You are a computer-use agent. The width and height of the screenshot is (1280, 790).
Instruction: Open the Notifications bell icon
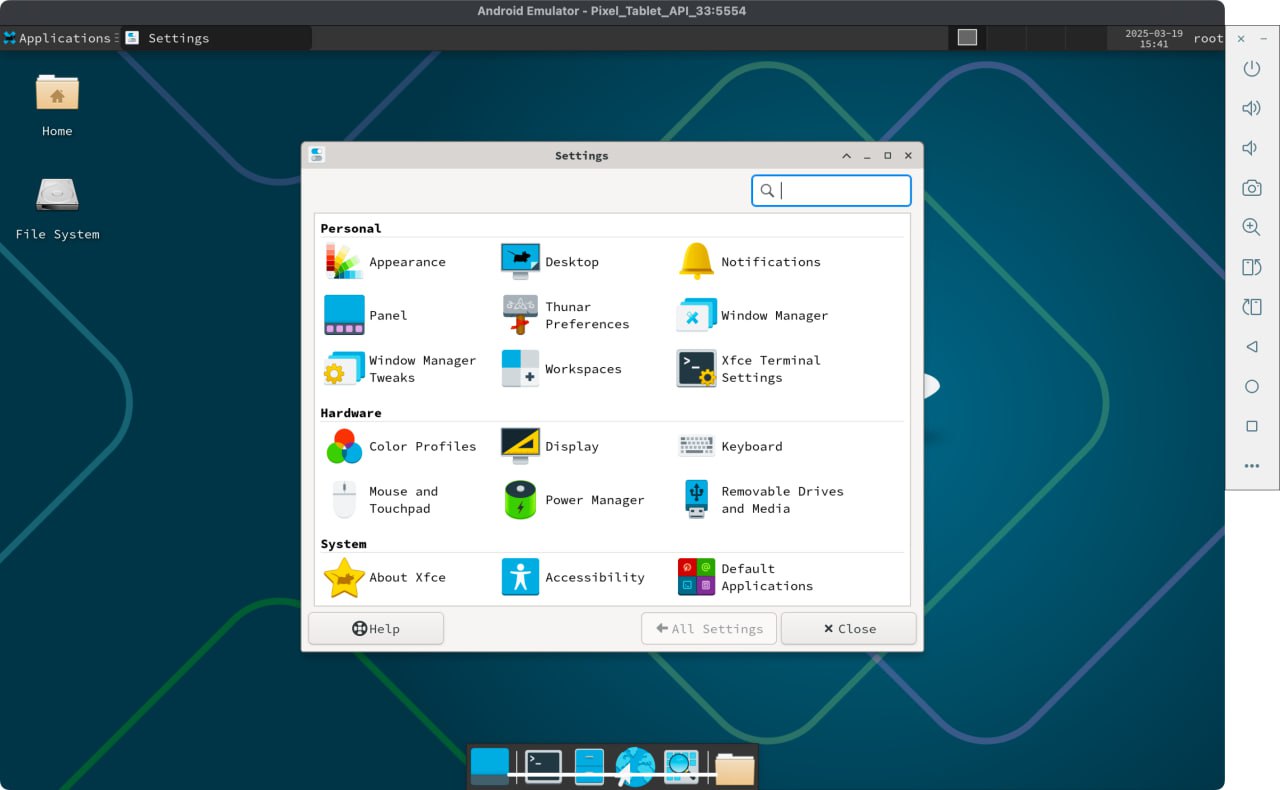tap(697, 262)
